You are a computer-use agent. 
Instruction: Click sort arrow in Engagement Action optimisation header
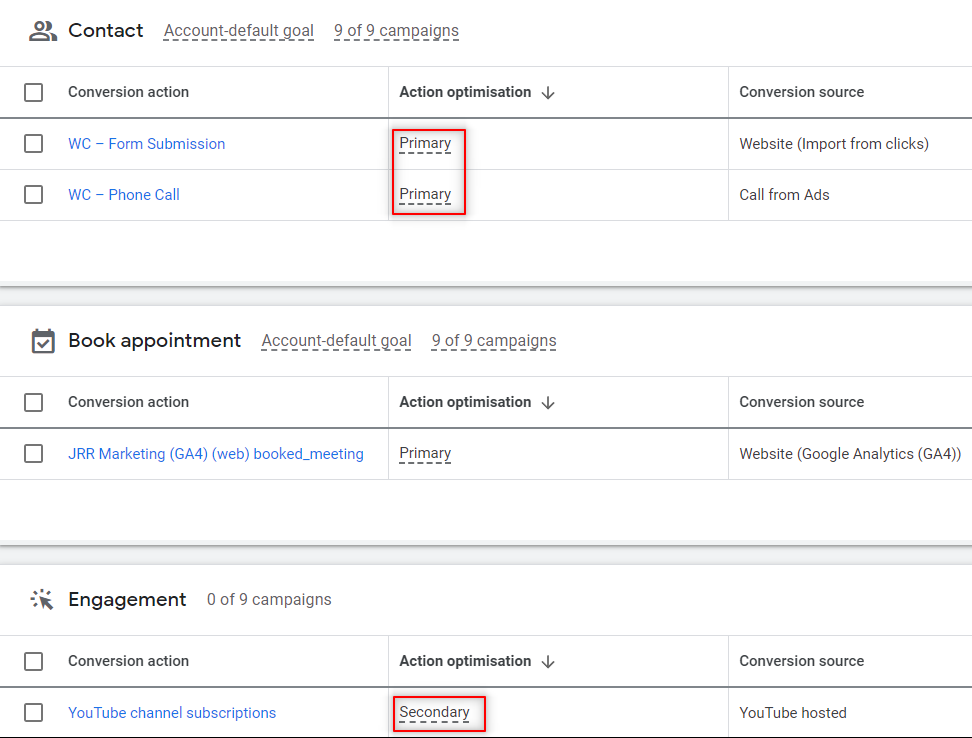[548, 662]
